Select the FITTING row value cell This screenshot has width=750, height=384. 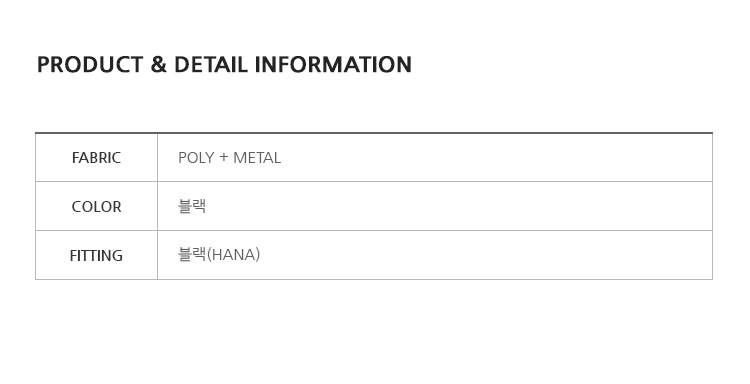[435, 255]
